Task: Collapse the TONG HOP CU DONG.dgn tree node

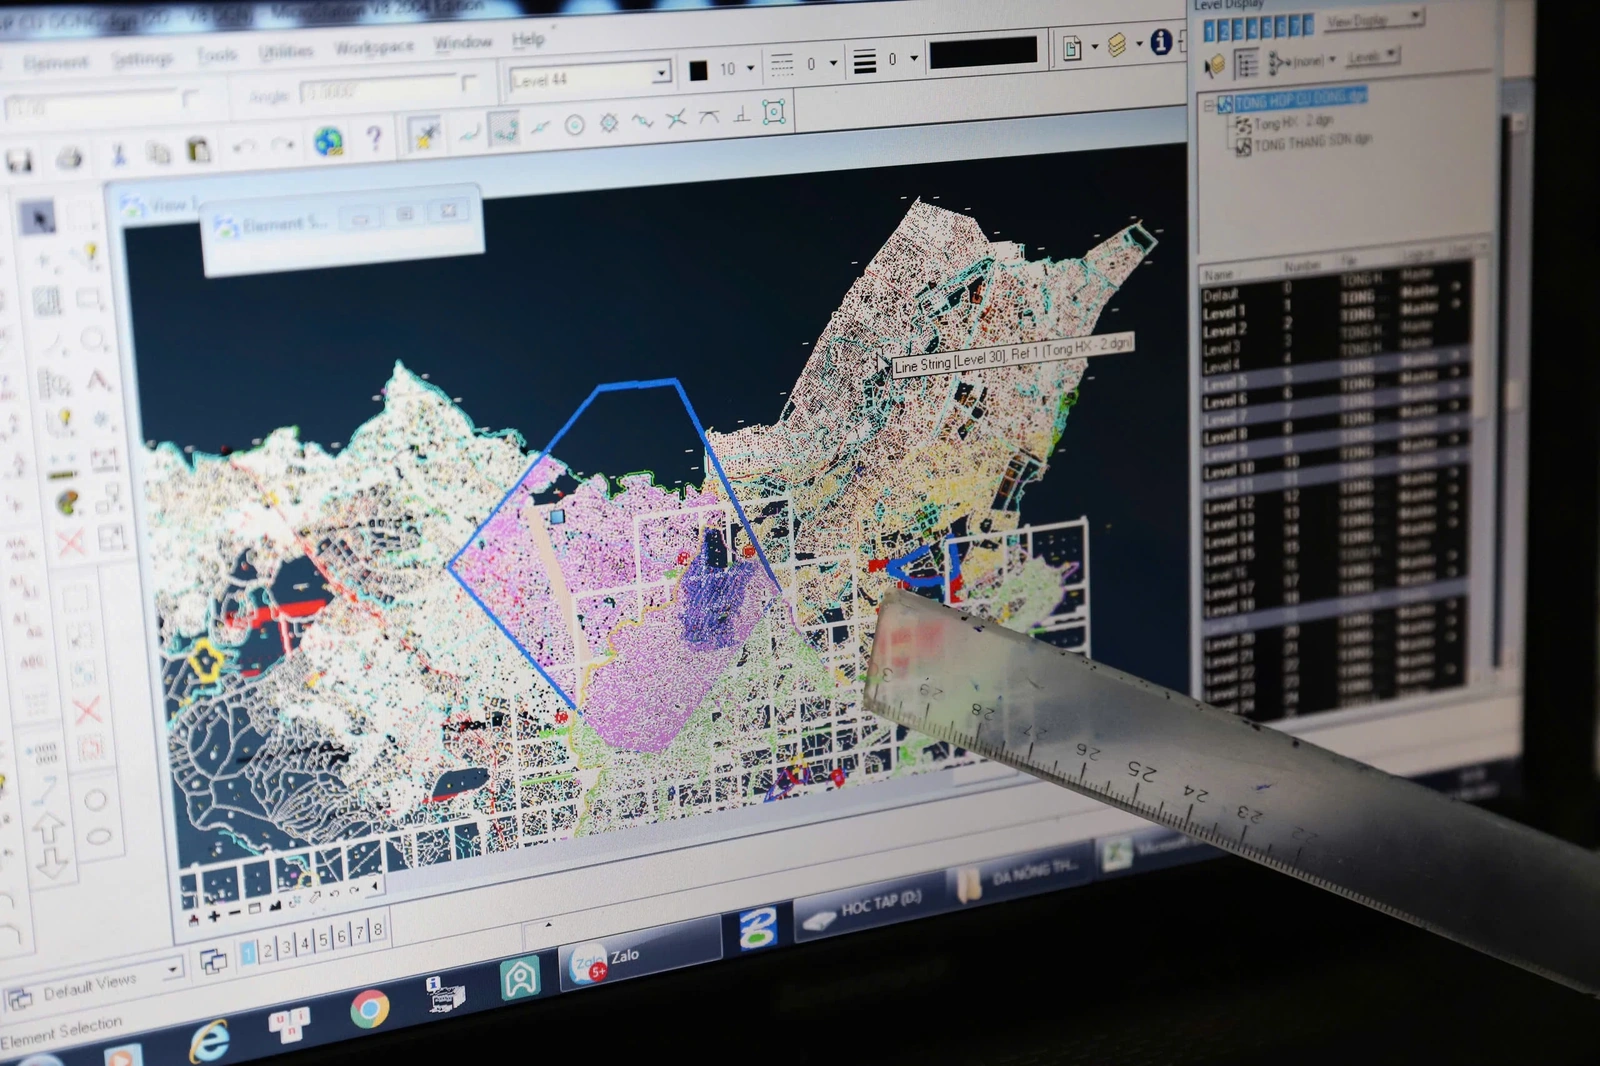Action: point(1208,104)
